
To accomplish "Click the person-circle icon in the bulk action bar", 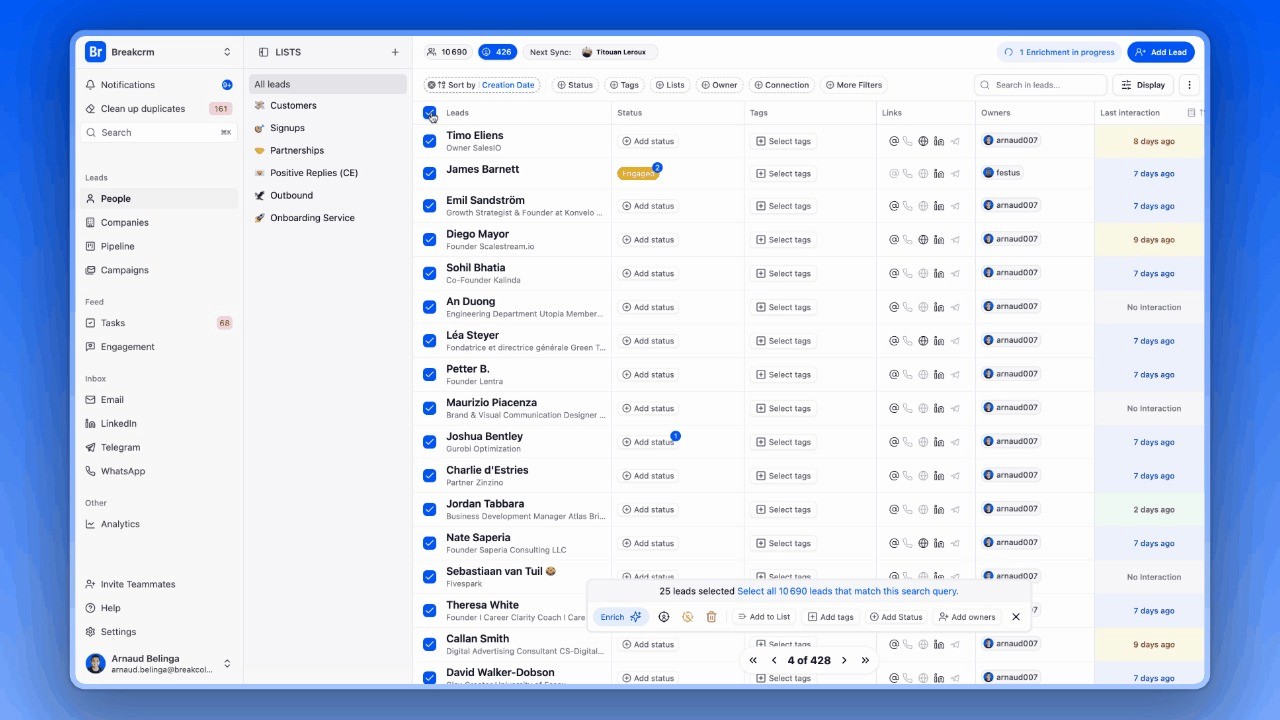I will pyautogui.click(x=664, y=617).
